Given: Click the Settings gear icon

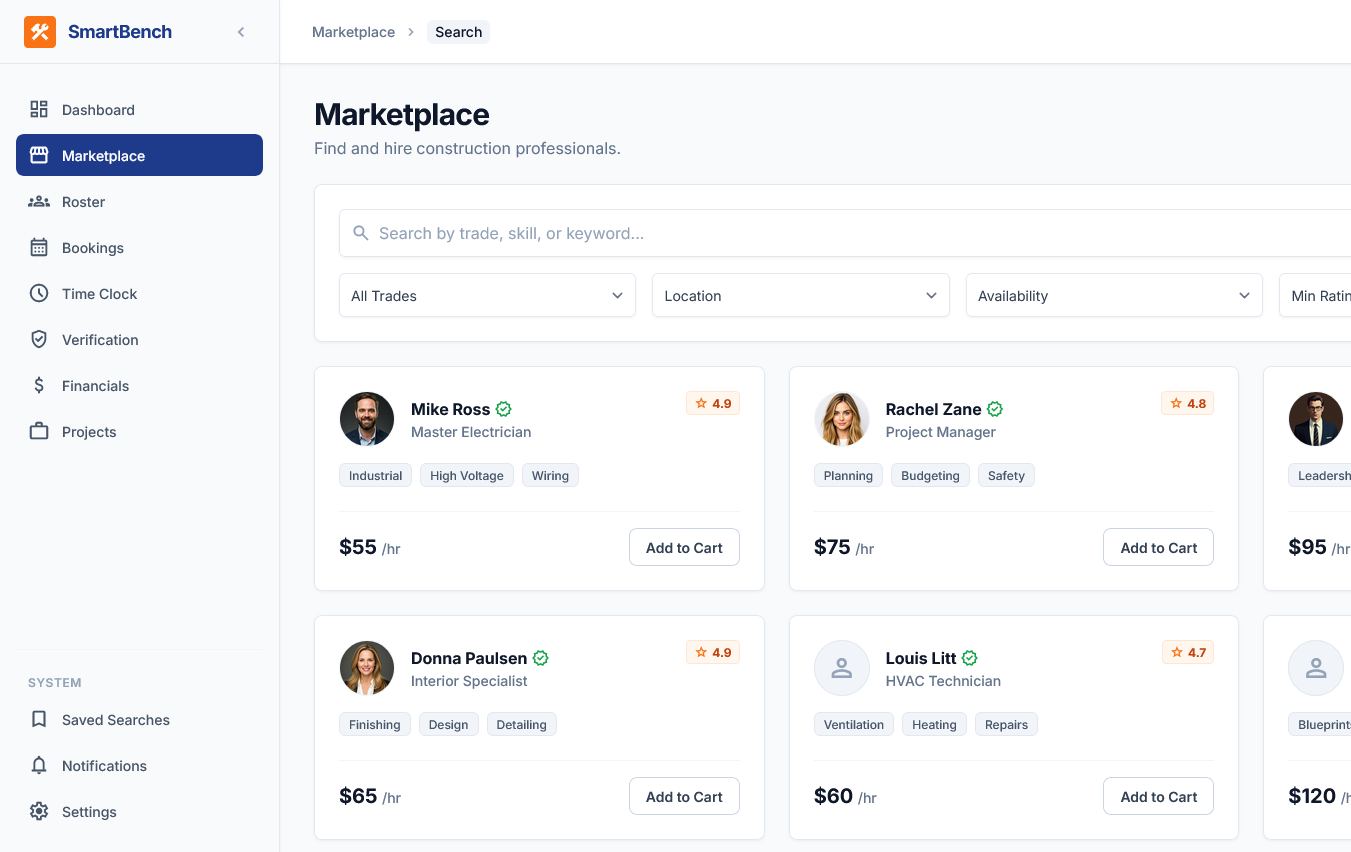Looking at the screenshot, I should [38, 811].
